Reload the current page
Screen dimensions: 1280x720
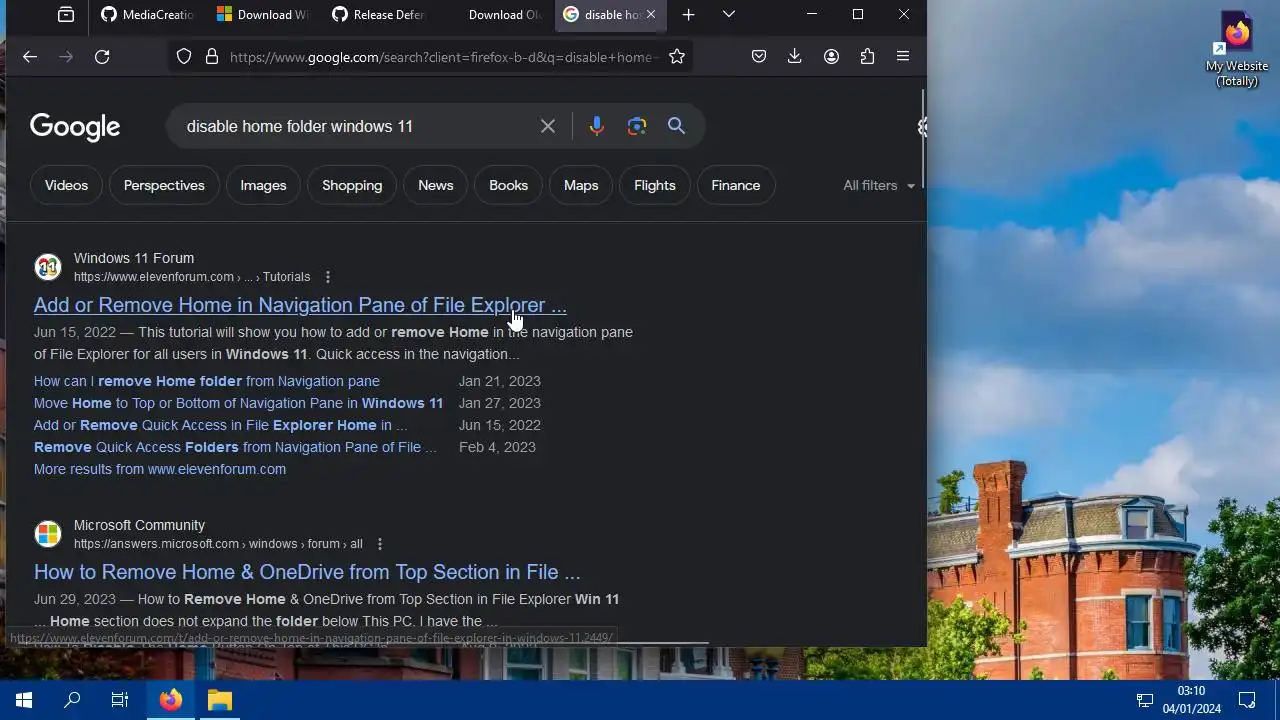[x=102, y=57]
